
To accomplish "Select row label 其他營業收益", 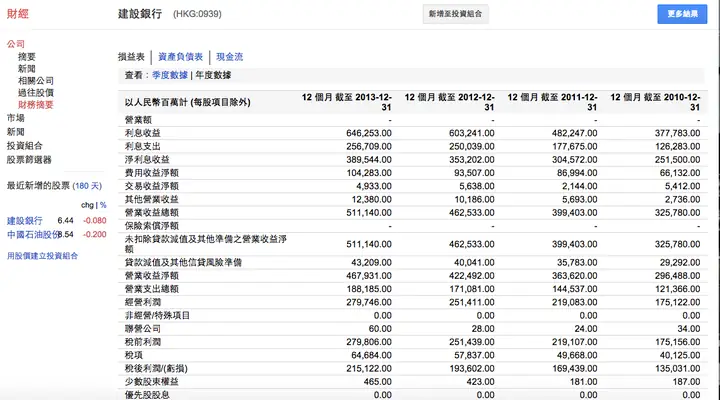I will (152, 199).
